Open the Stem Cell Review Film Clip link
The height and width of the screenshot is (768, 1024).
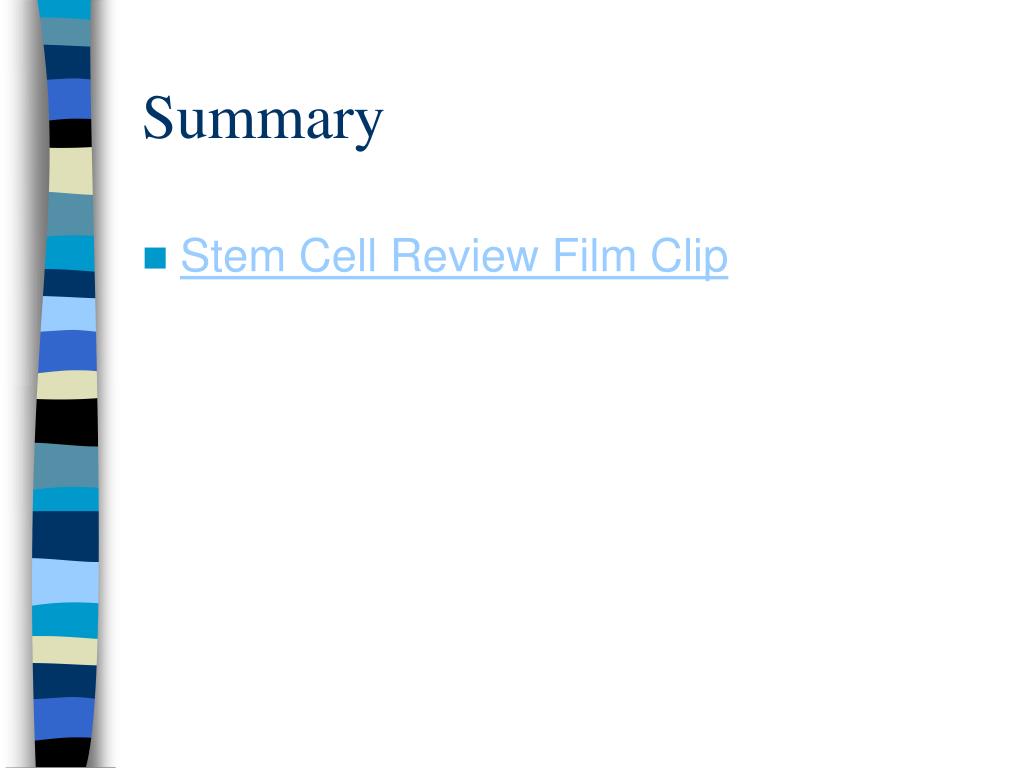click(454, 256)
